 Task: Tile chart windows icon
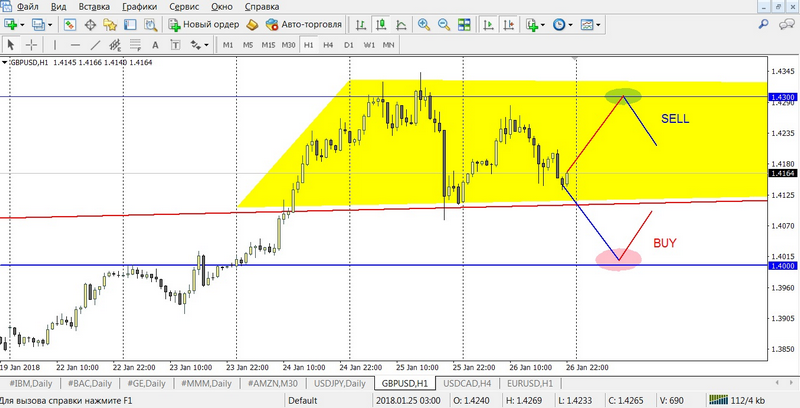pyautogui.click(x=462, y=25)
